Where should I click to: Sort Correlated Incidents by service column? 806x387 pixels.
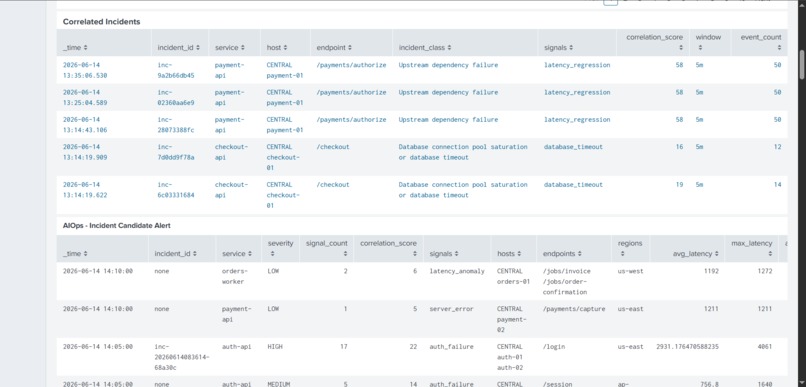(x=230, y=47)
